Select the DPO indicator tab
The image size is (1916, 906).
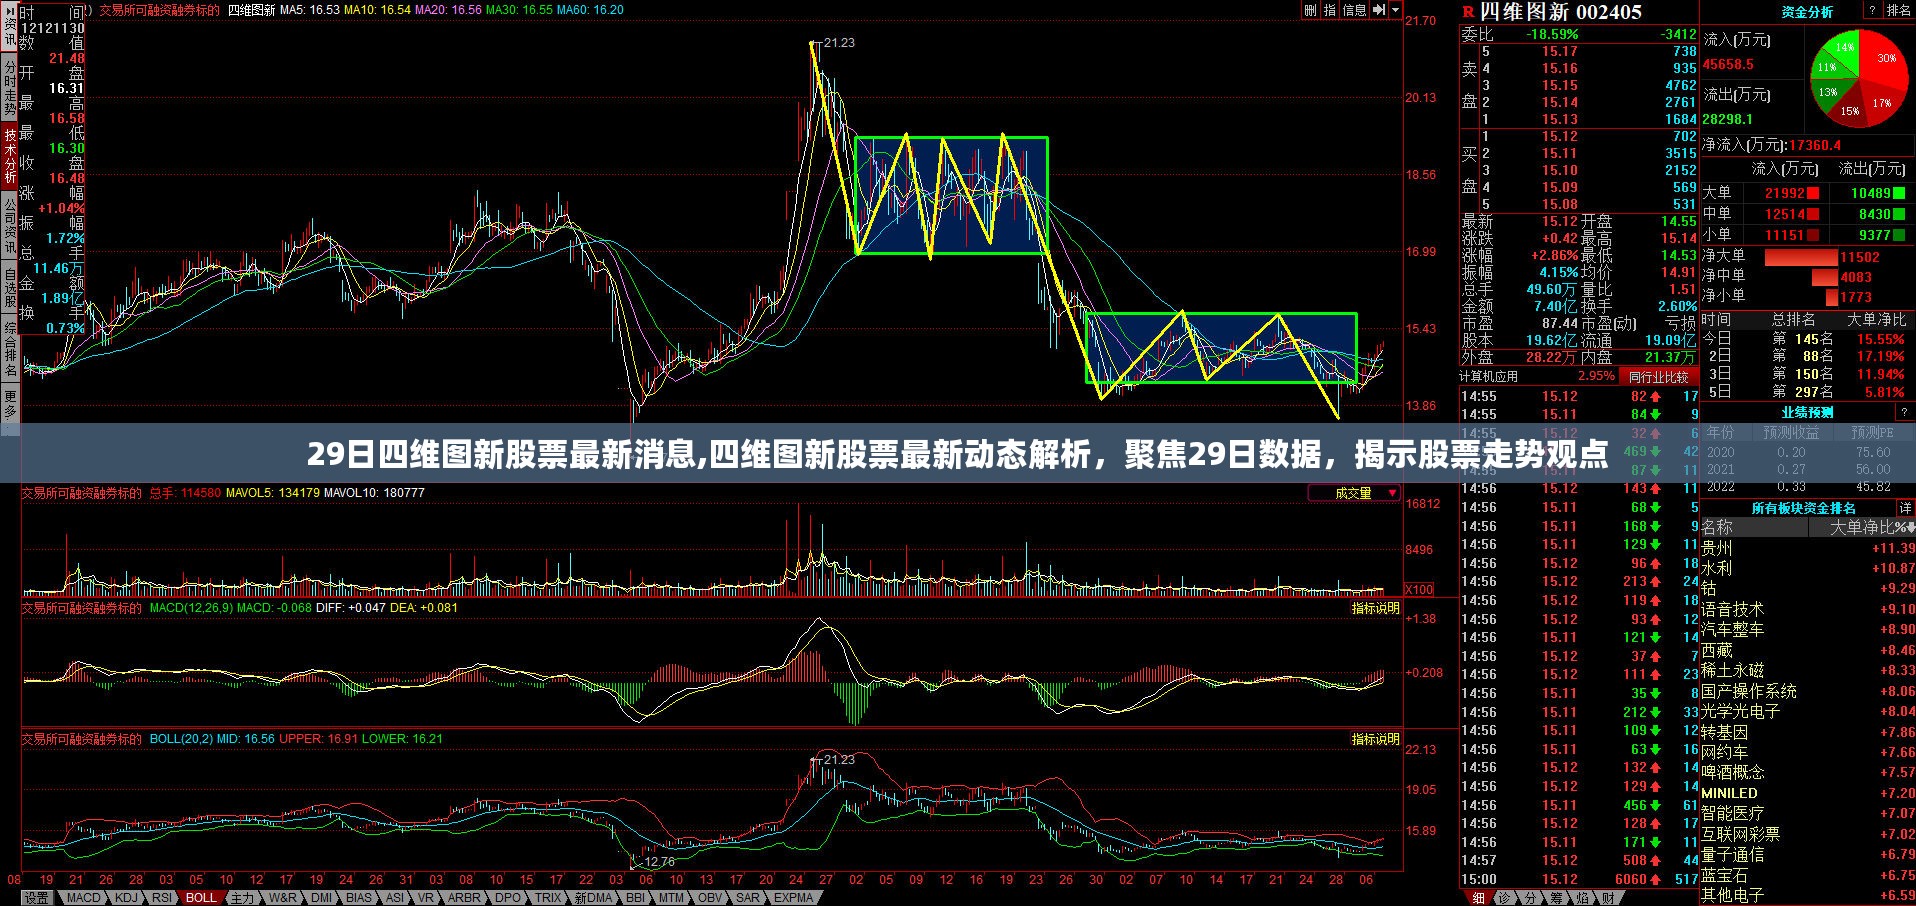point(508,898)
